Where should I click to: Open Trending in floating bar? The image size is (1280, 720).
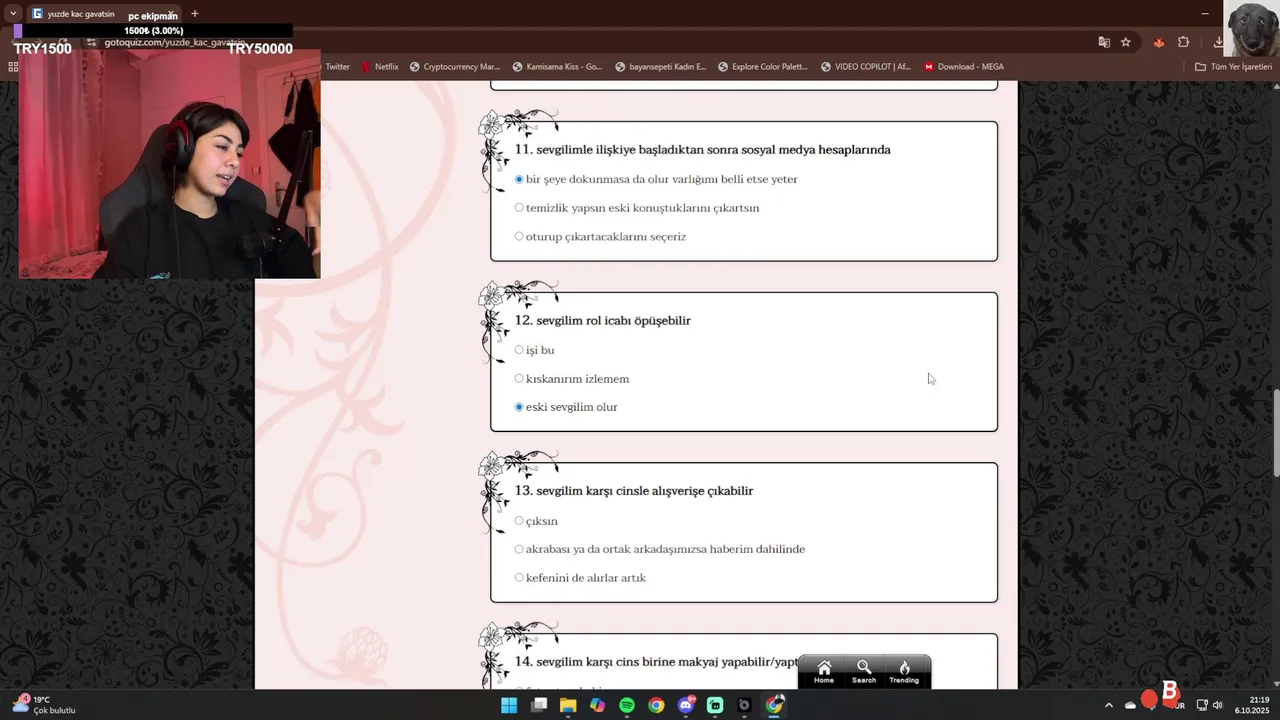coord(904,672)
